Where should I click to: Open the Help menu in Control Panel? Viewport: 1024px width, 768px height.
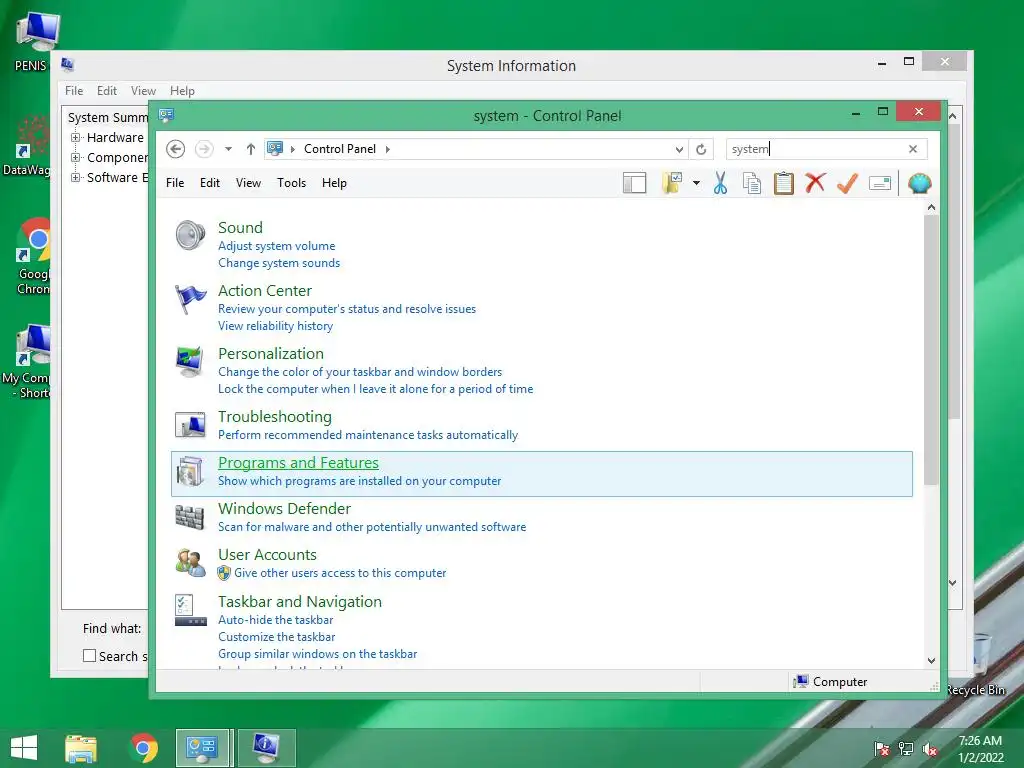tap(334, 183)
